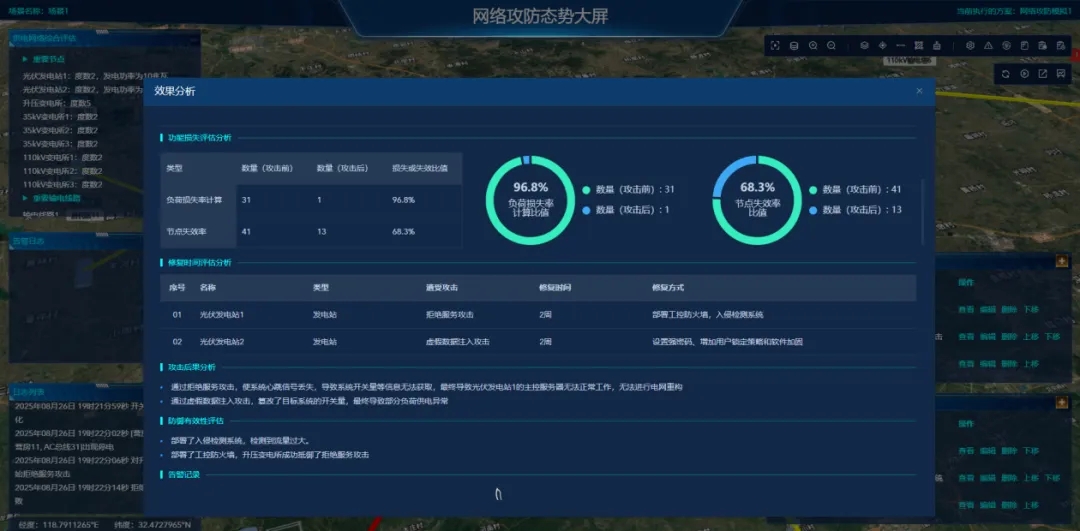1080x531 pixels.
Task: Click the 告警状态 panel header
Action: (29, 241)
